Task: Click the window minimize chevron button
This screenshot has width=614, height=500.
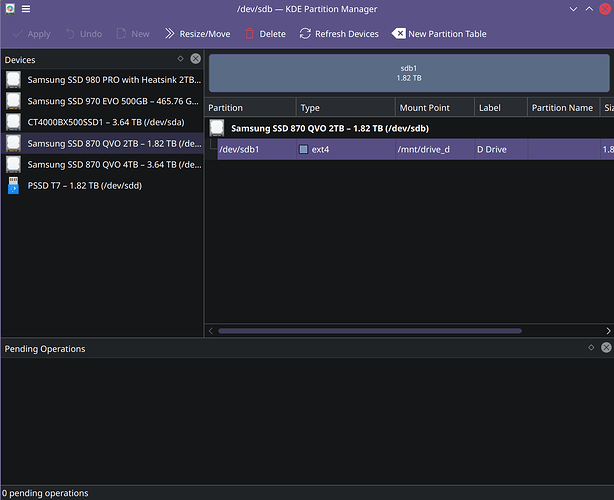Action: [x=573, y=9]
